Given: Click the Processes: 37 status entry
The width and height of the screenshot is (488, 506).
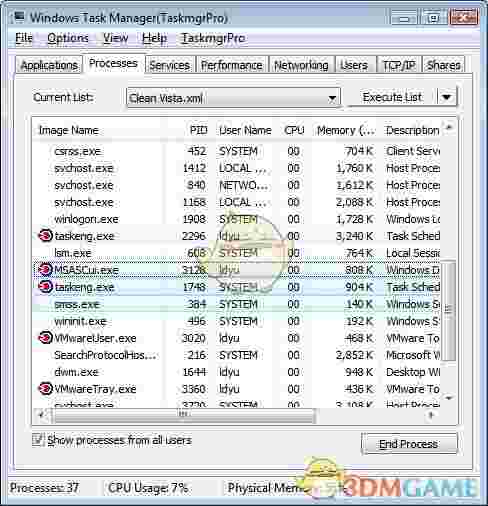Looking at the screenshot, I should tap(45, 488).
